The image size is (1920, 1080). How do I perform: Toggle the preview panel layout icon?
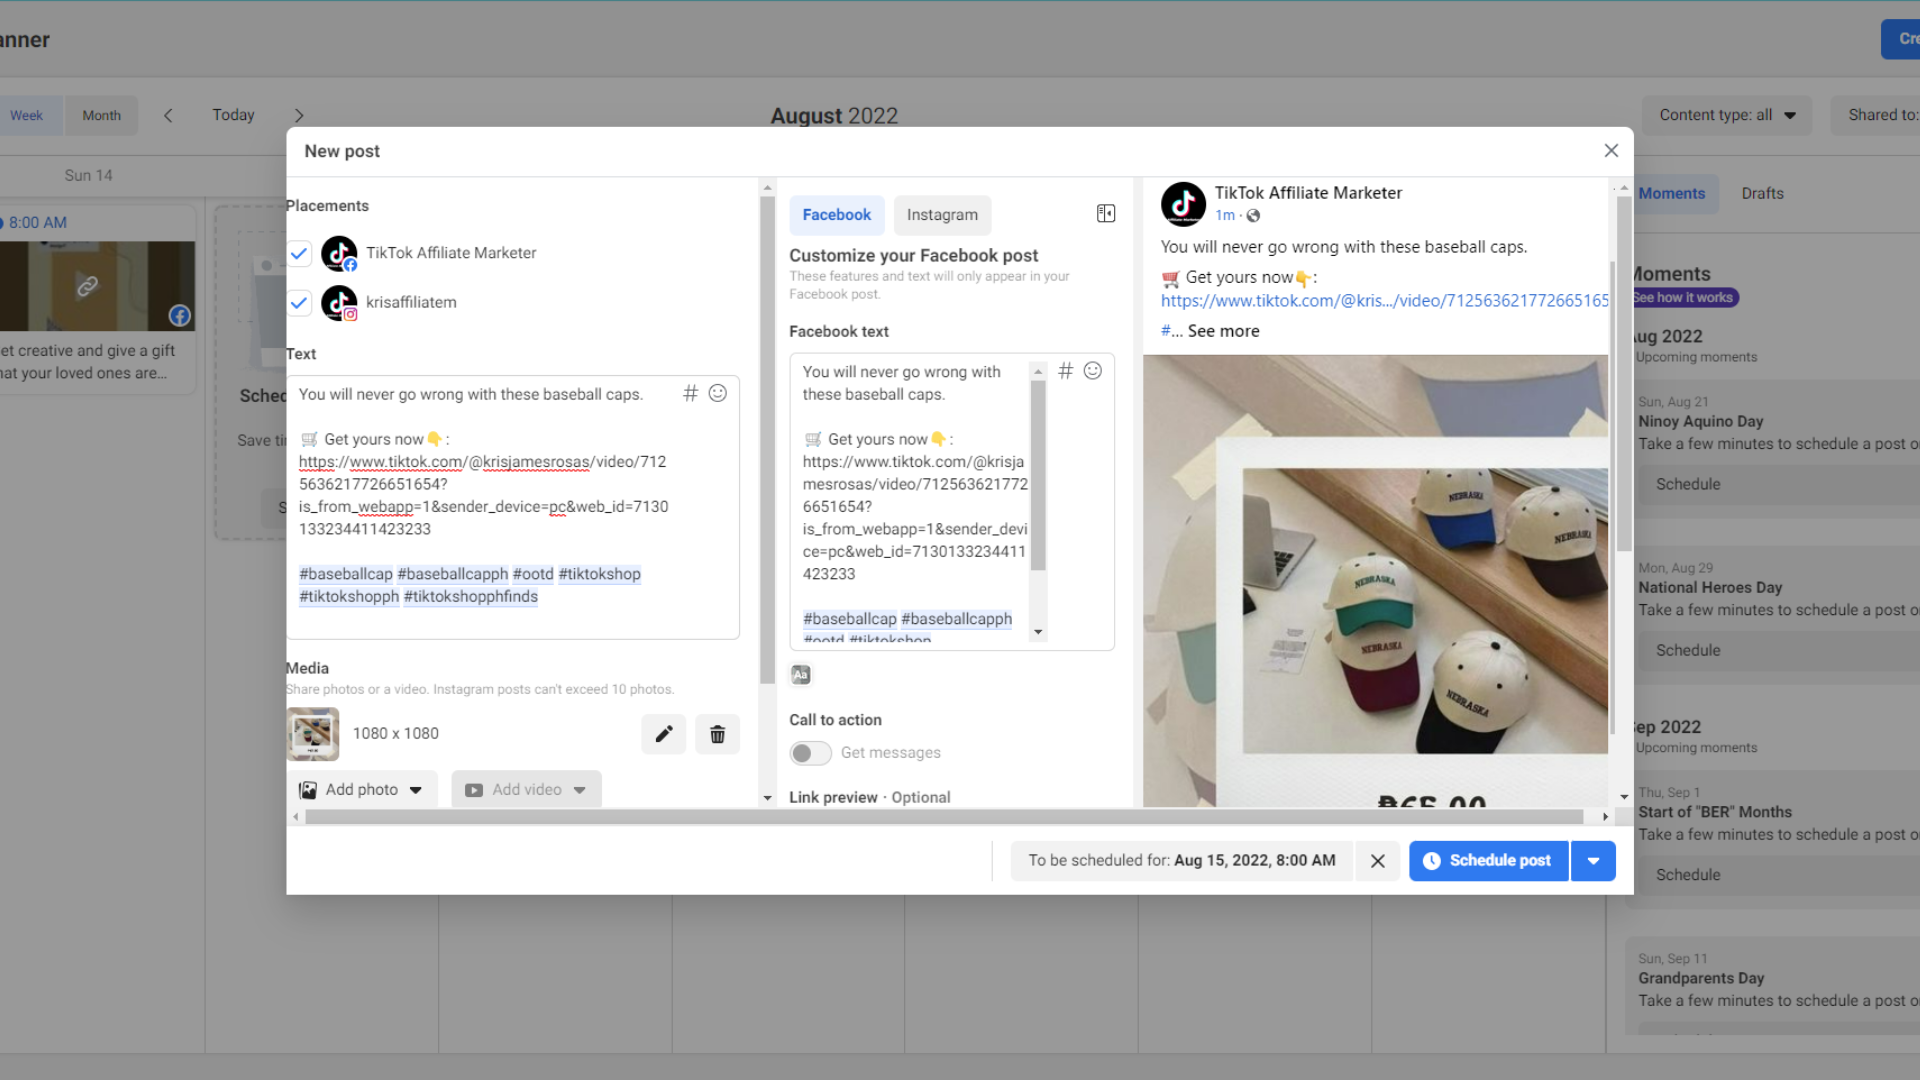(x=1106, y=214)
